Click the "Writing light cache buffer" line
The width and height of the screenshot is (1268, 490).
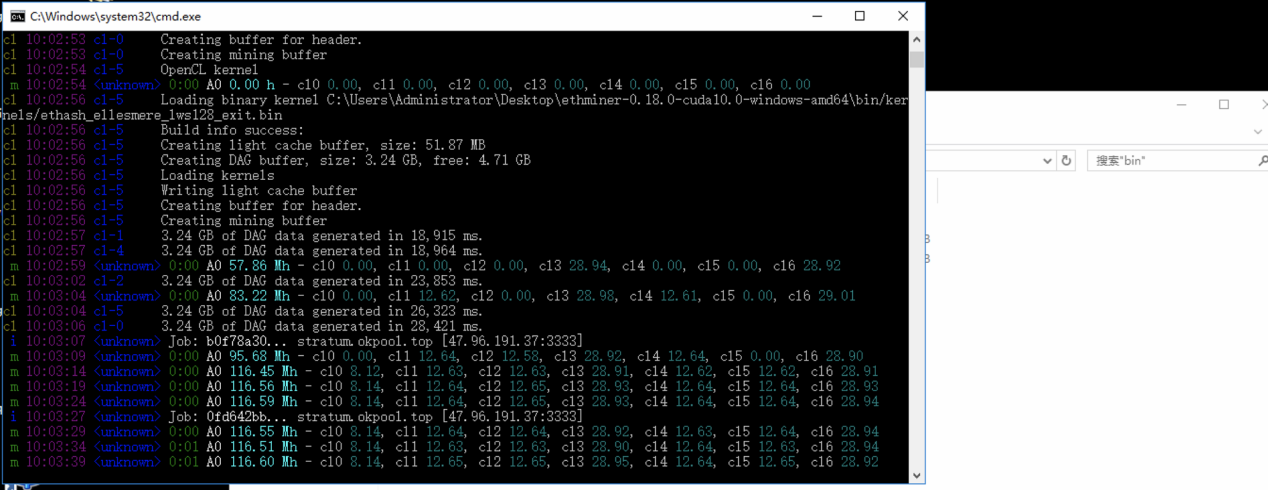pyautogui.click(x=259, y=190)
